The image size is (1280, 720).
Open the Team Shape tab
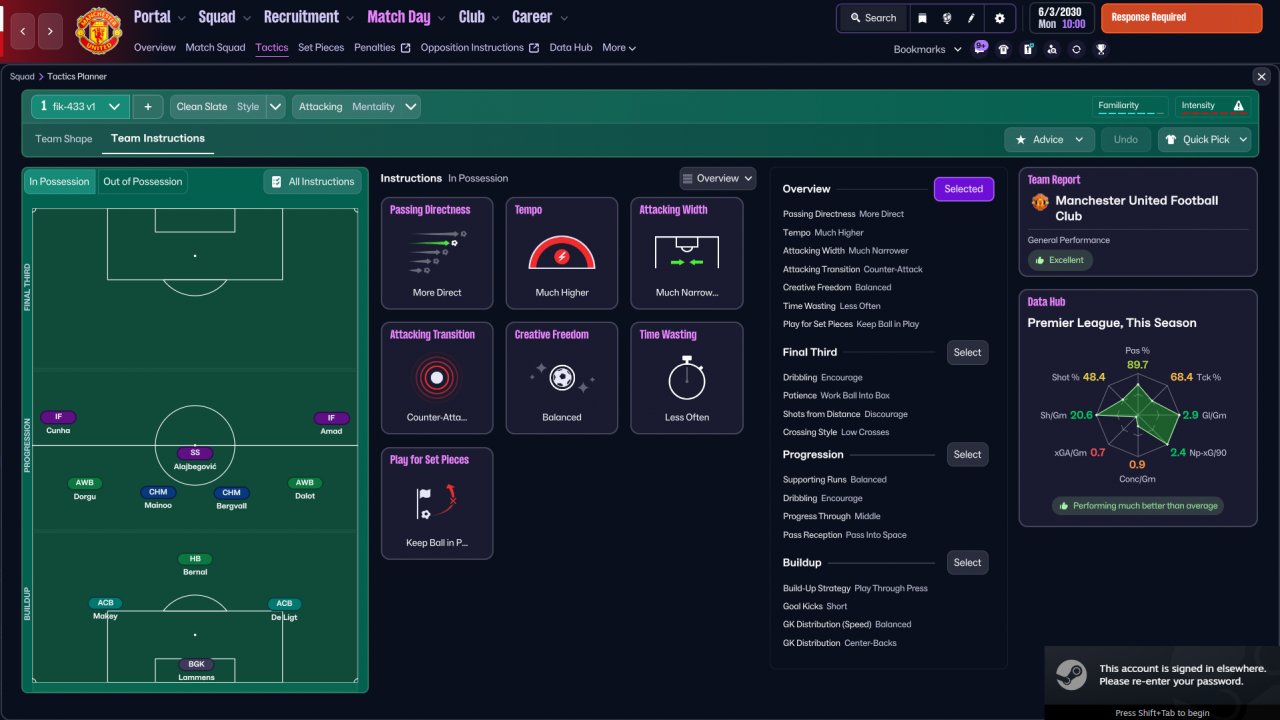click(x=64, y=139)
